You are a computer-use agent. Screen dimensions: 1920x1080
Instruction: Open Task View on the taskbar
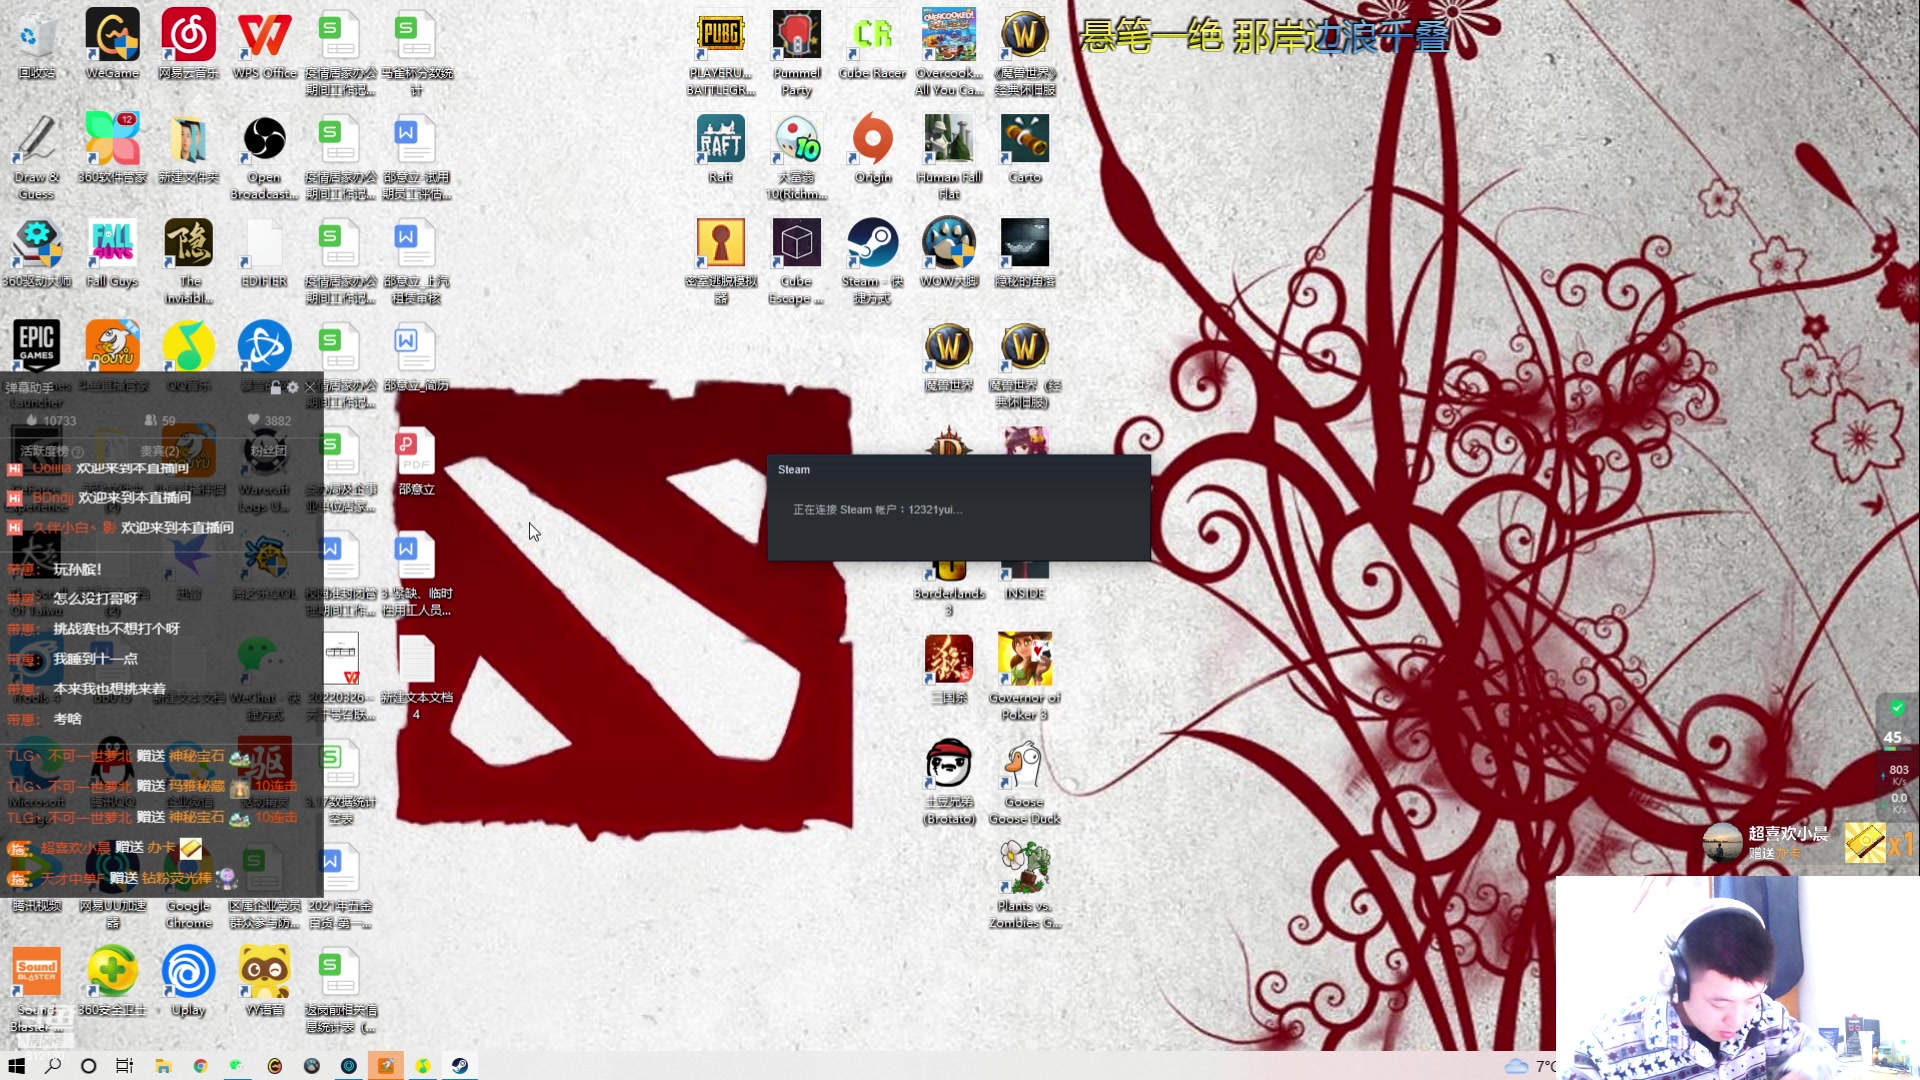tap(124, 1066)
